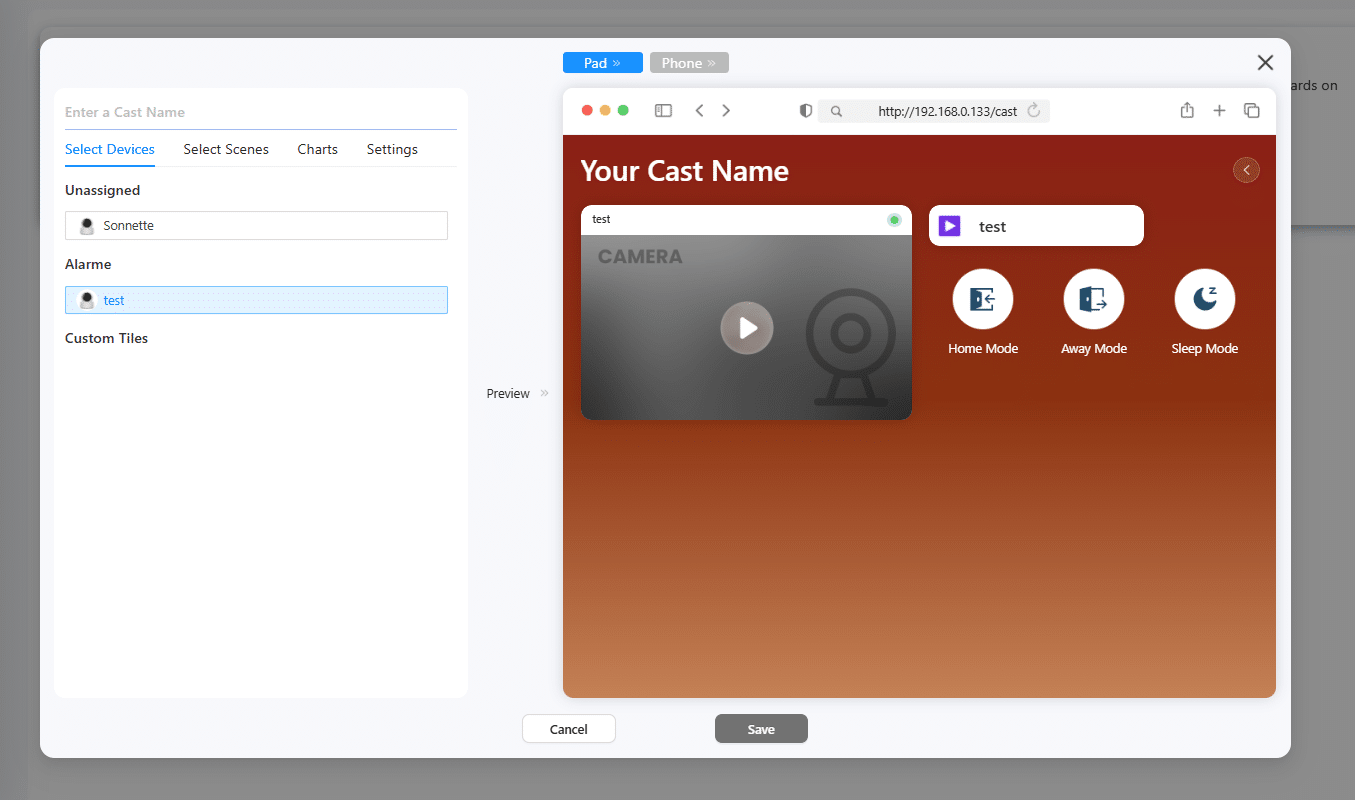This screenshot has width=1355, height=800.
Task: Collapse the cast side panel arrow
Action: tap(1246, 170)
